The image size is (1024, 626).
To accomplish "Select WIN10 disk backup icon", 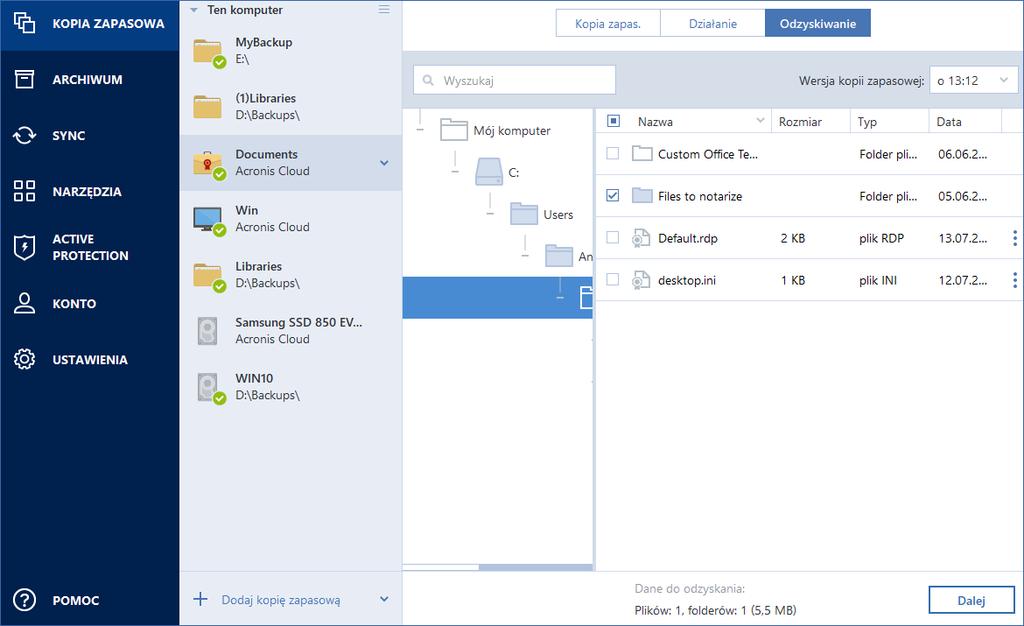I will 210,388.
